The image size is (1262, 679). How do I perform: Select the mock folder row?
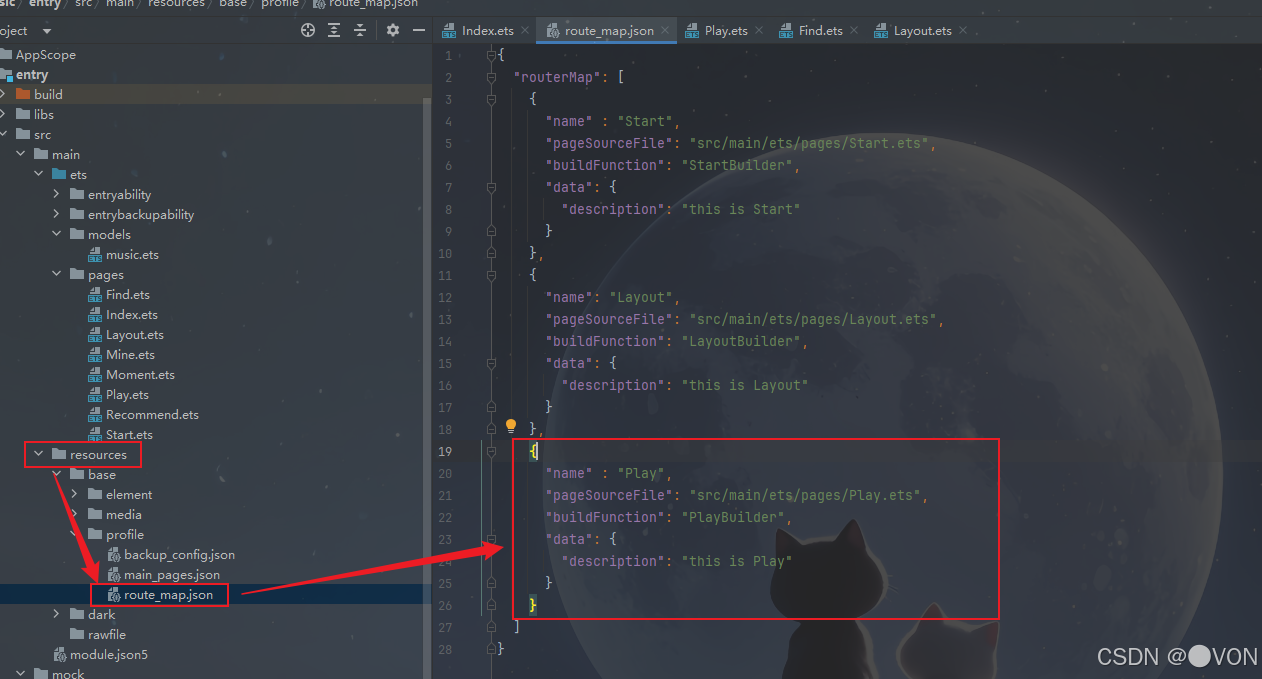(215, 673)
